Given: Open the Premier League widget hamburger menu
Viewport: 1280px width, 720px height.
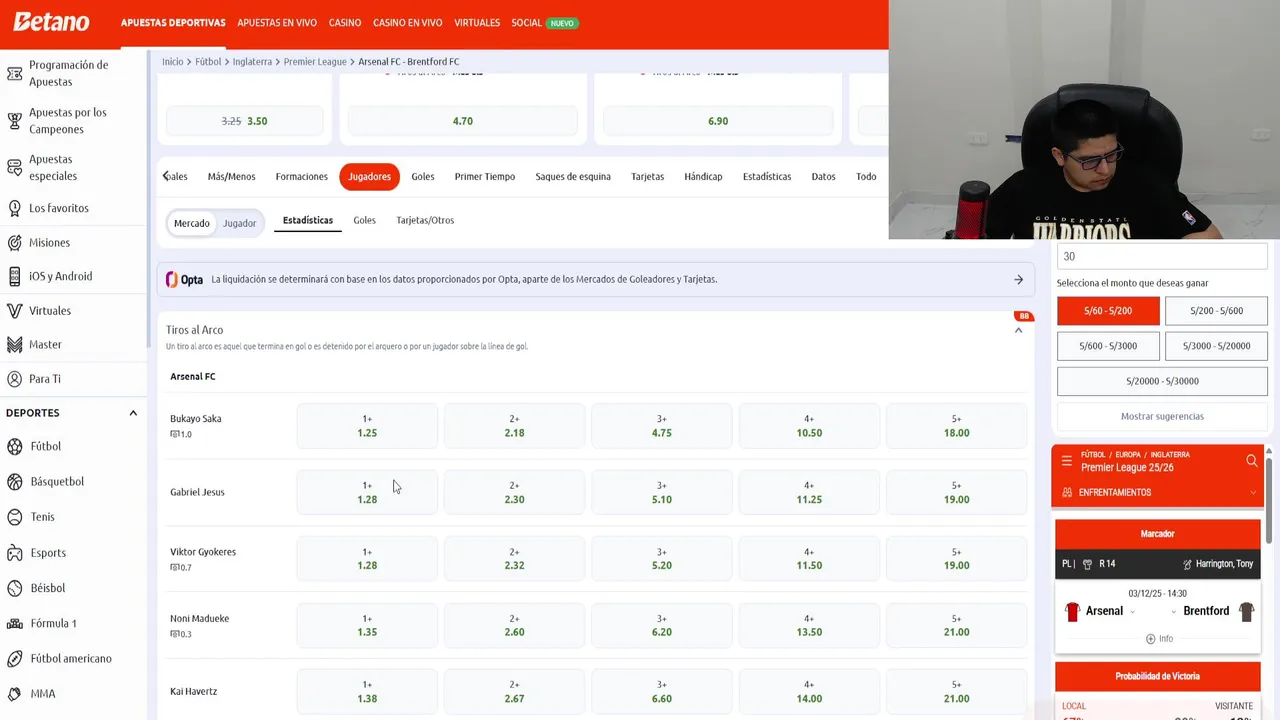Looking at the screenshot, I should (x=1067, y=461).
